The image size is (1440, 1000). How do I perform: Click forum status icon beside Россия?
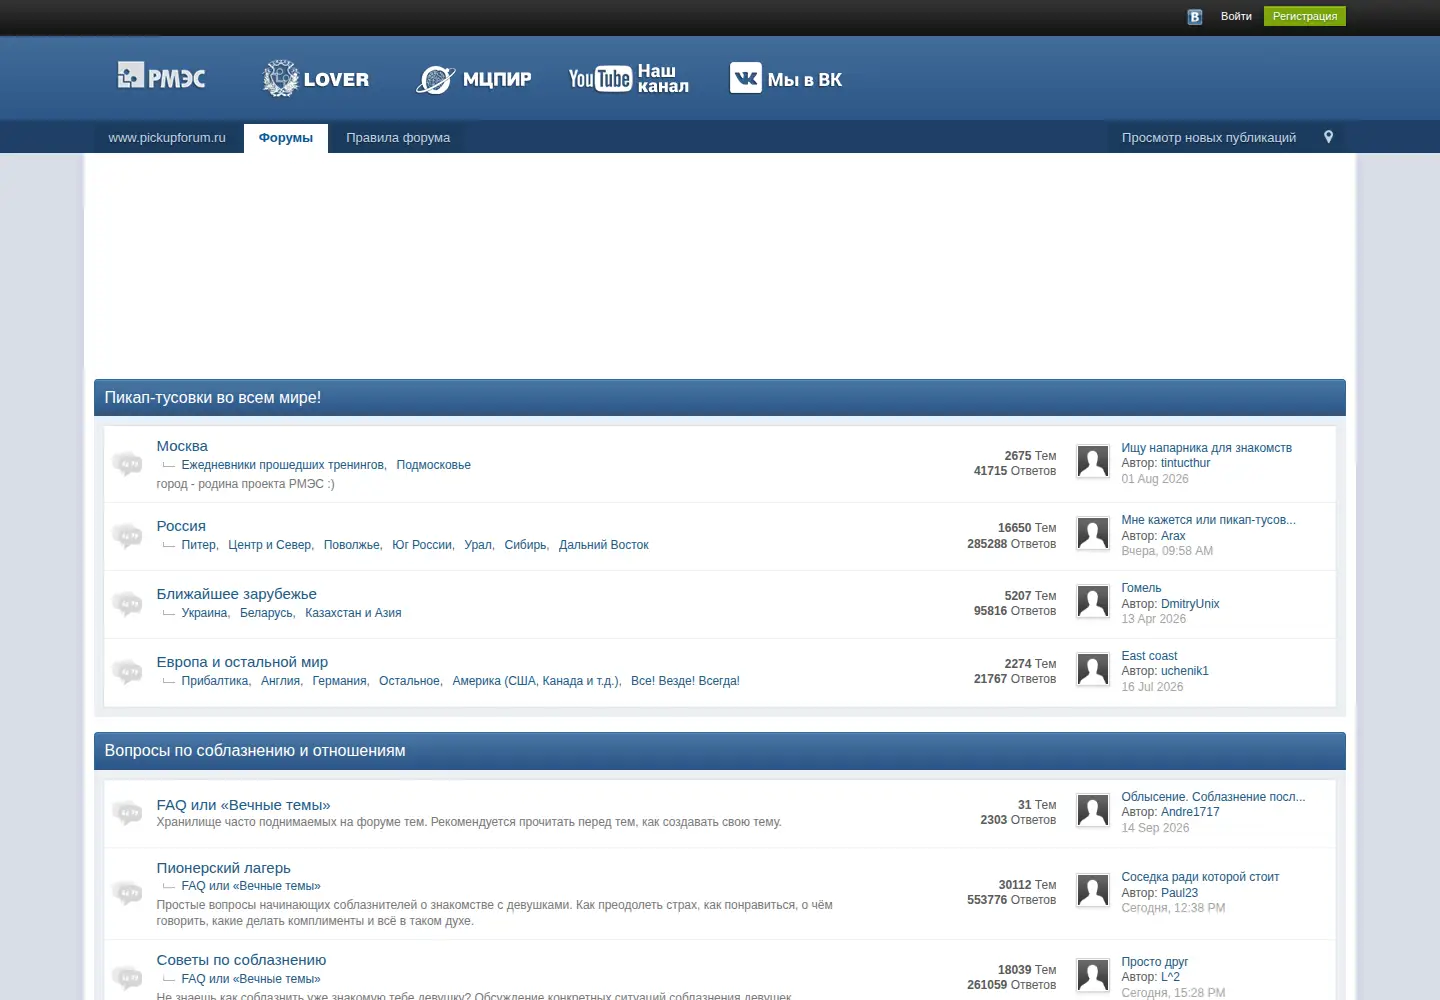click(127, 535)
